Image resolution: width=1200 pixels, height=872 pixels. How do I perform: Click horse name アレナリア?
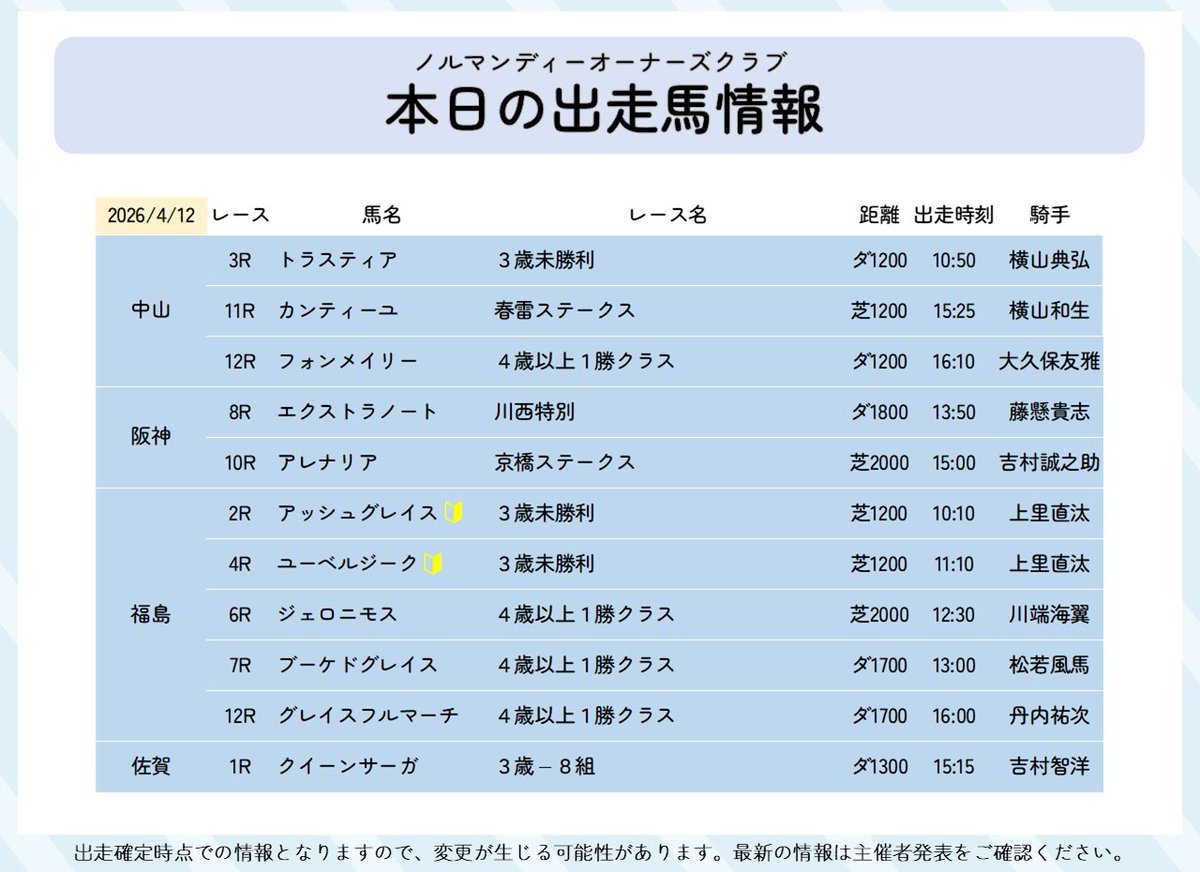(327, 462)
